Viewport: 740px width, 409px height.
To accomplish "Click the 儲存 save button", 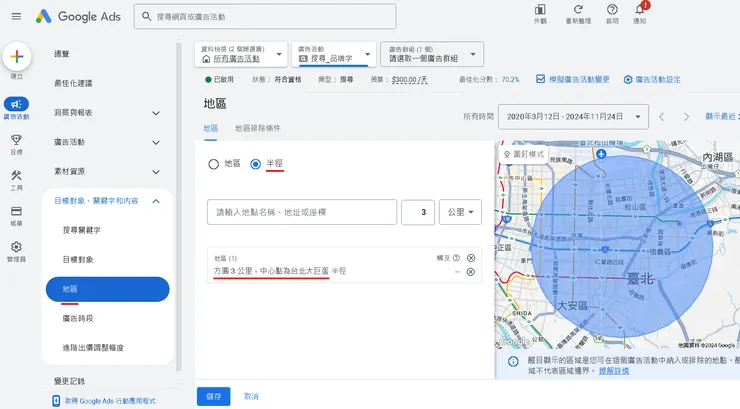I will point(213,396).
